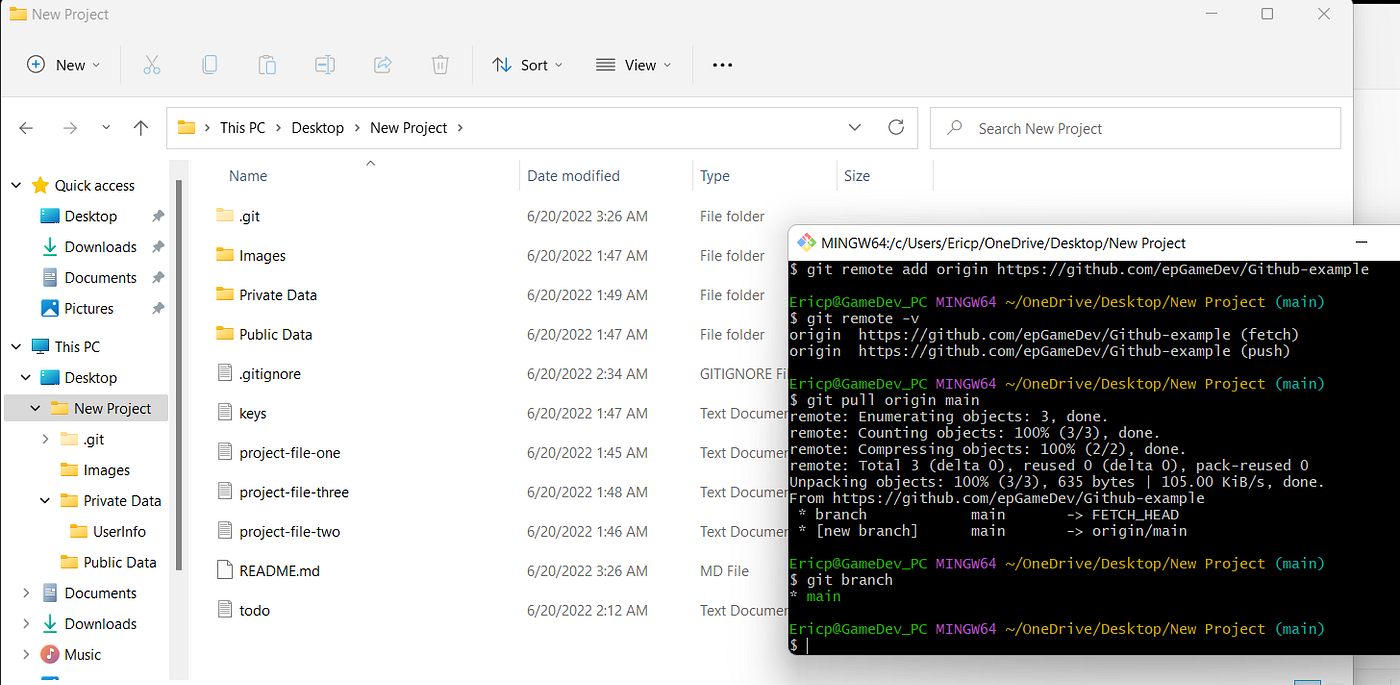
Task: Unpin Downloads from Quick access
Action: click(x=157, y=246)
